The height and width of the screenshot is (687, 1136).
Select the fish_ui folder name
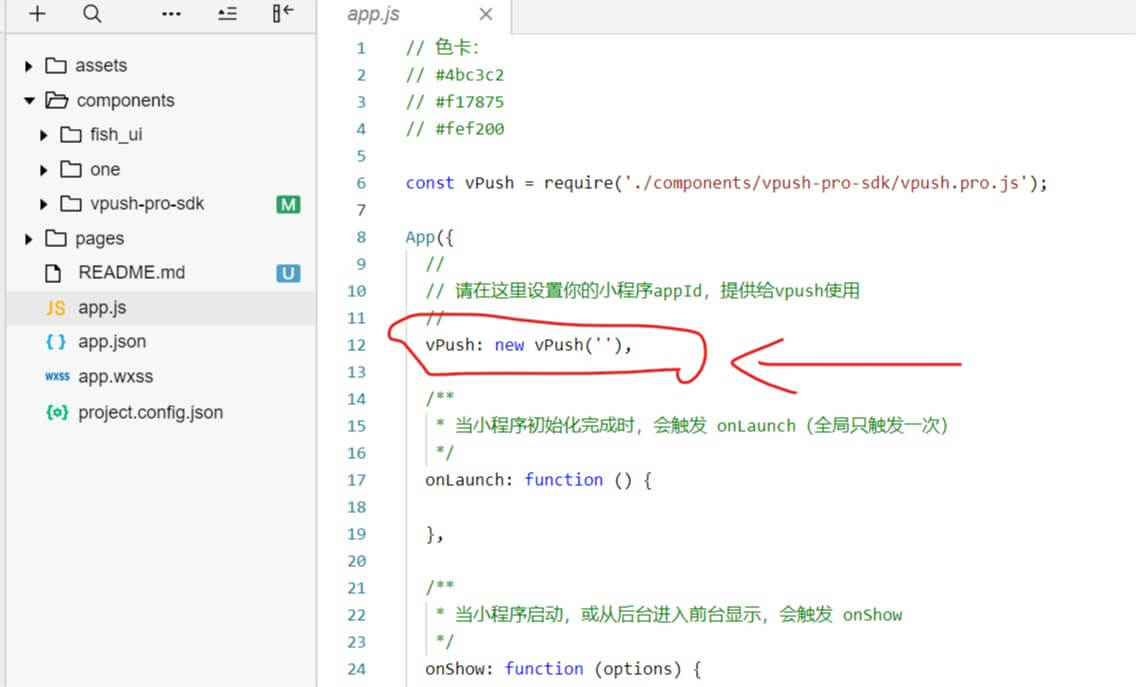(116, 135)
